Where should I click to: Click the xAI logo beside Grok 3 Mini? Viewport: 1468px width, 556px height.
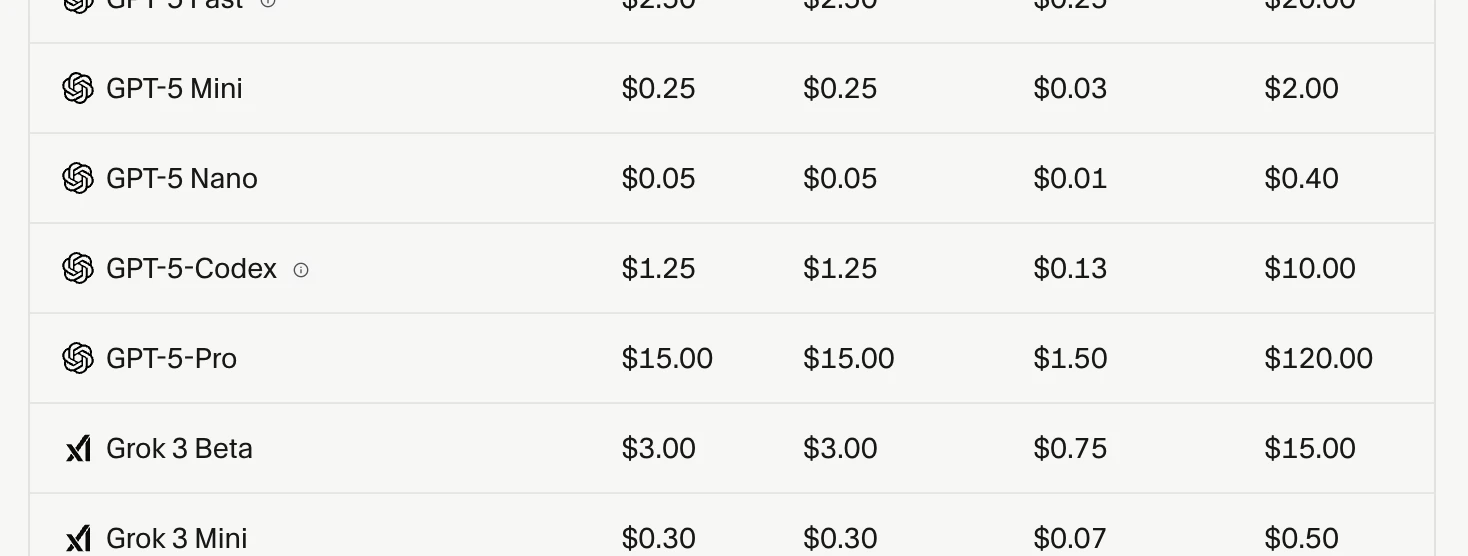point(78,539)
